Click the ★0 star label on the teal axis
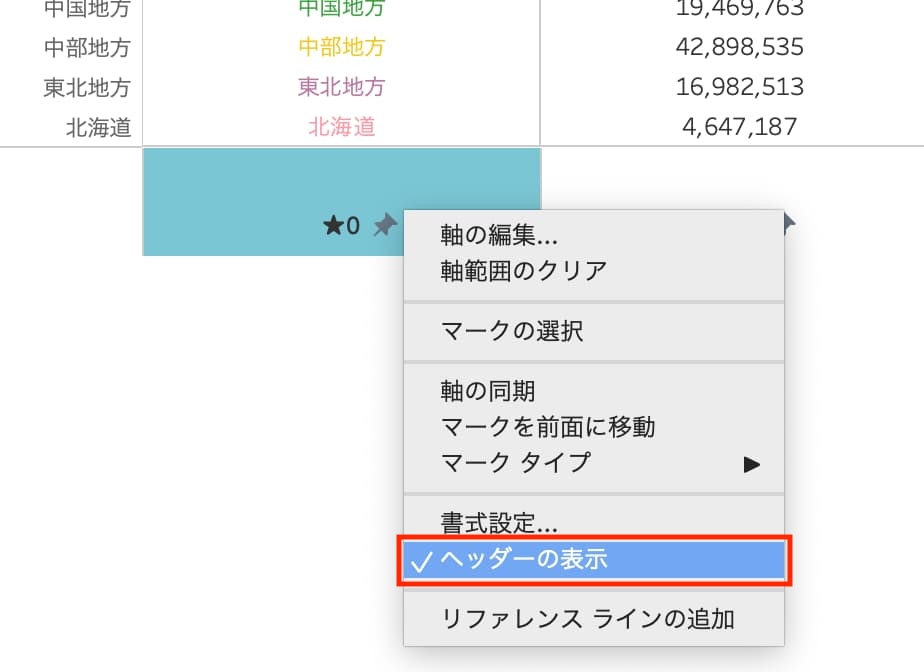 (x=341, y=227)
